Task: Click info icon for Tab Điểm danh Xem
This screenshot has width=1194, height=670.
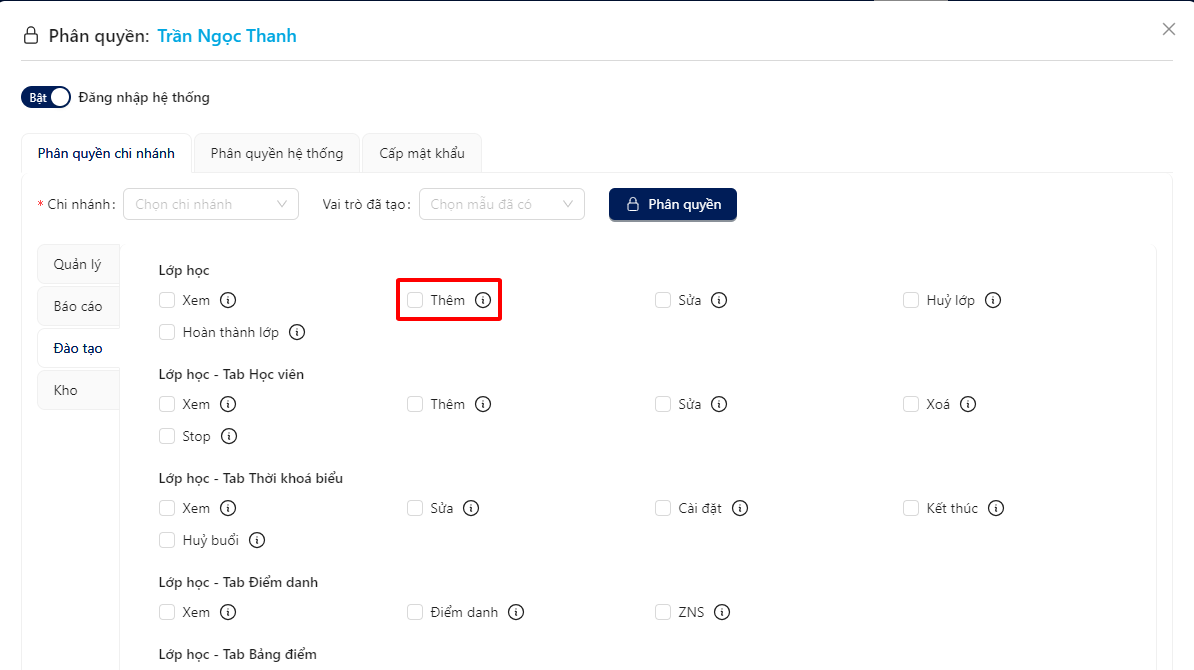Action: click(x=228, y=612)
